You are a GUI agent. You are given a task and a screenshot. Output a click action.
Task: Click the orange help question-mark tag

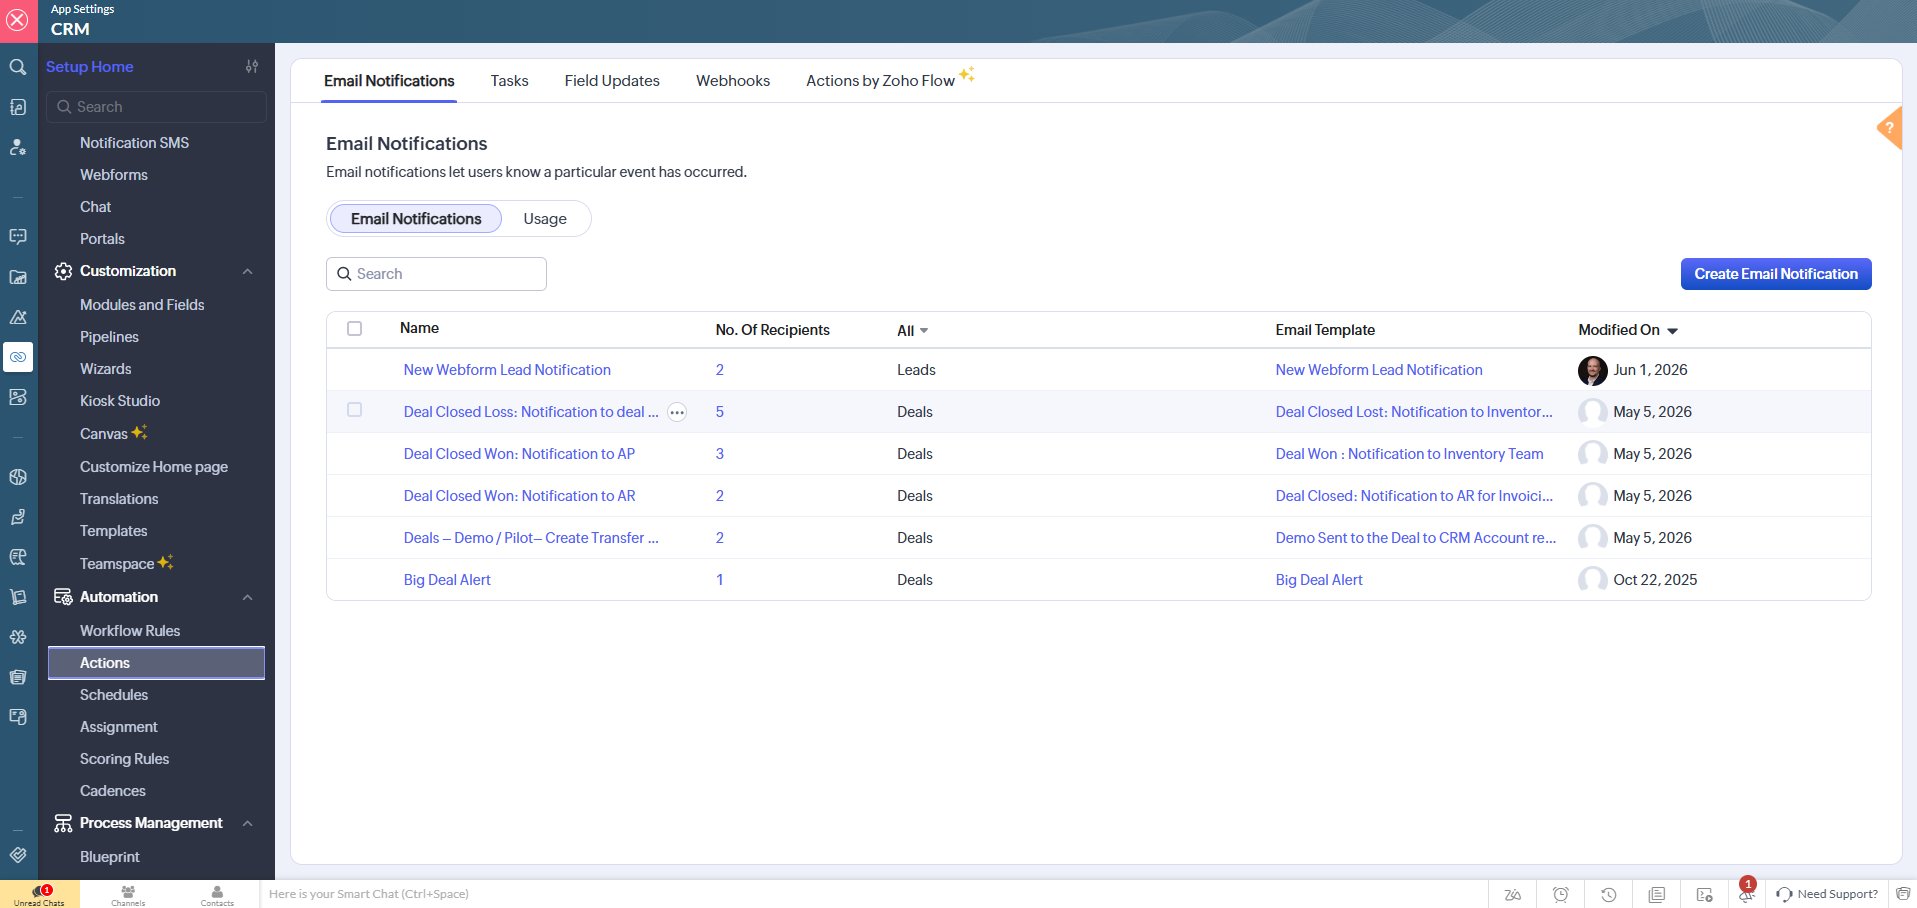coord(1889,128)
